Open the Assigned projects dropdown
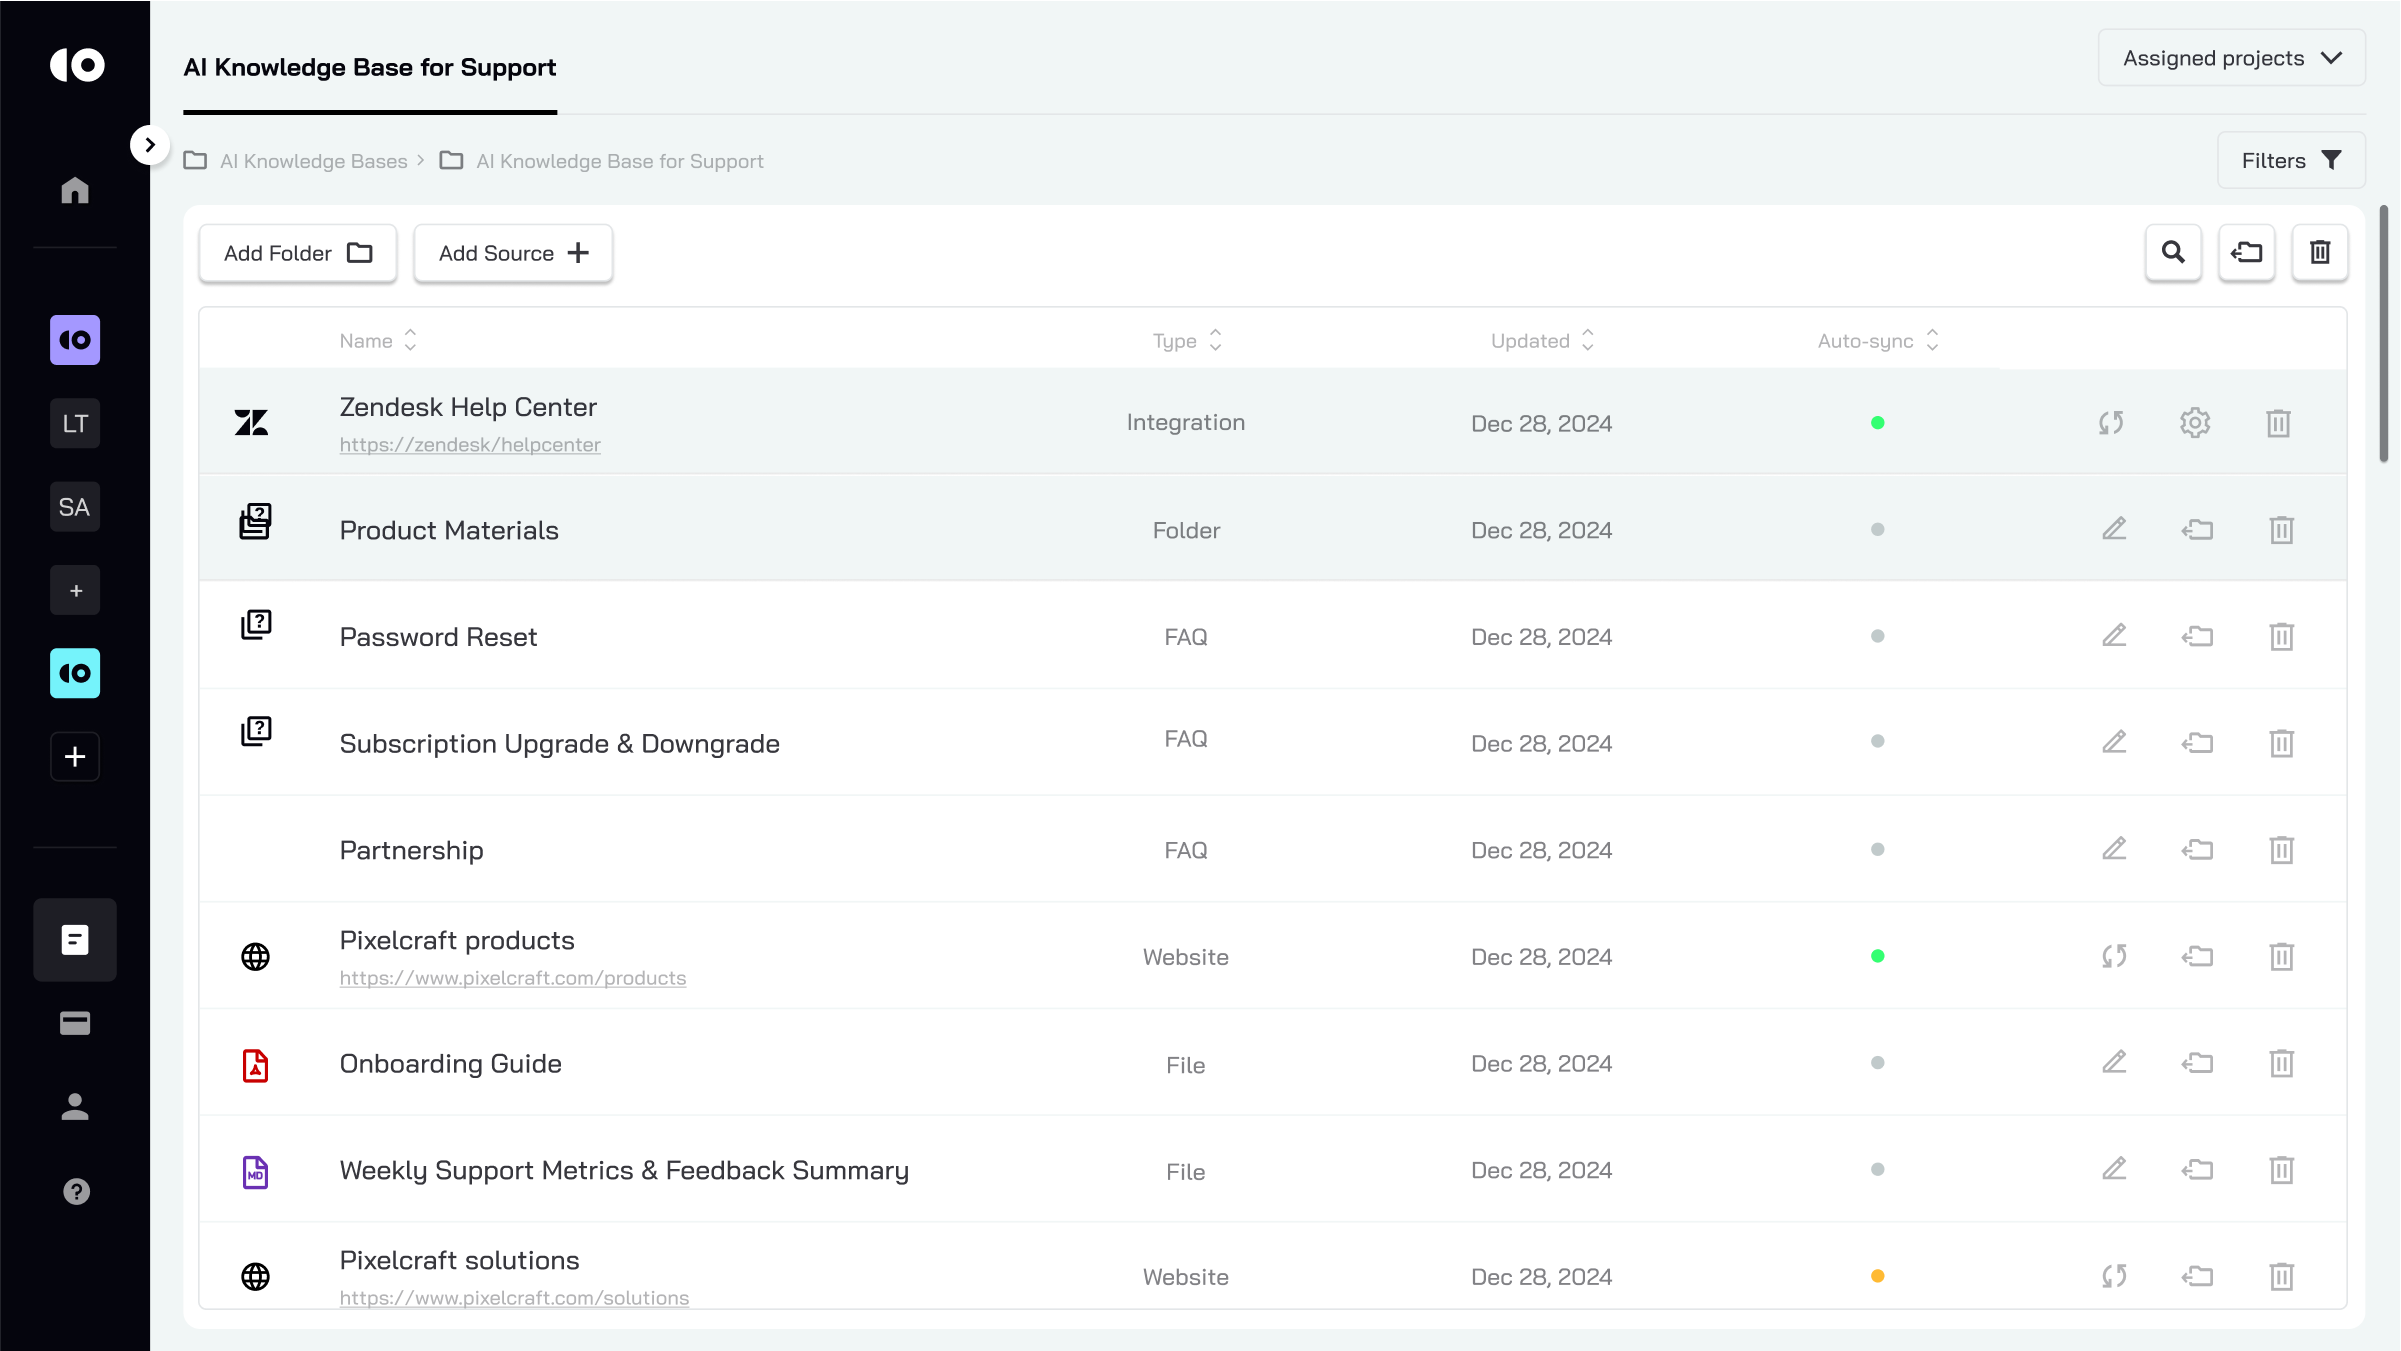The height and width of the screenshot is (1351, 2401). [x=2231, y=58]
